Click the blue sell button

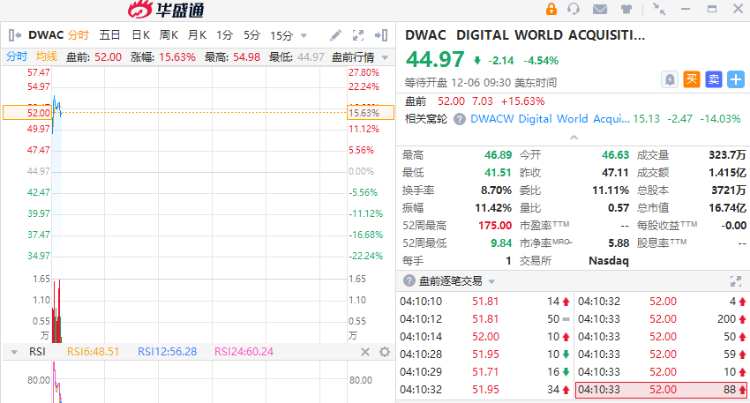coord(714,79)
